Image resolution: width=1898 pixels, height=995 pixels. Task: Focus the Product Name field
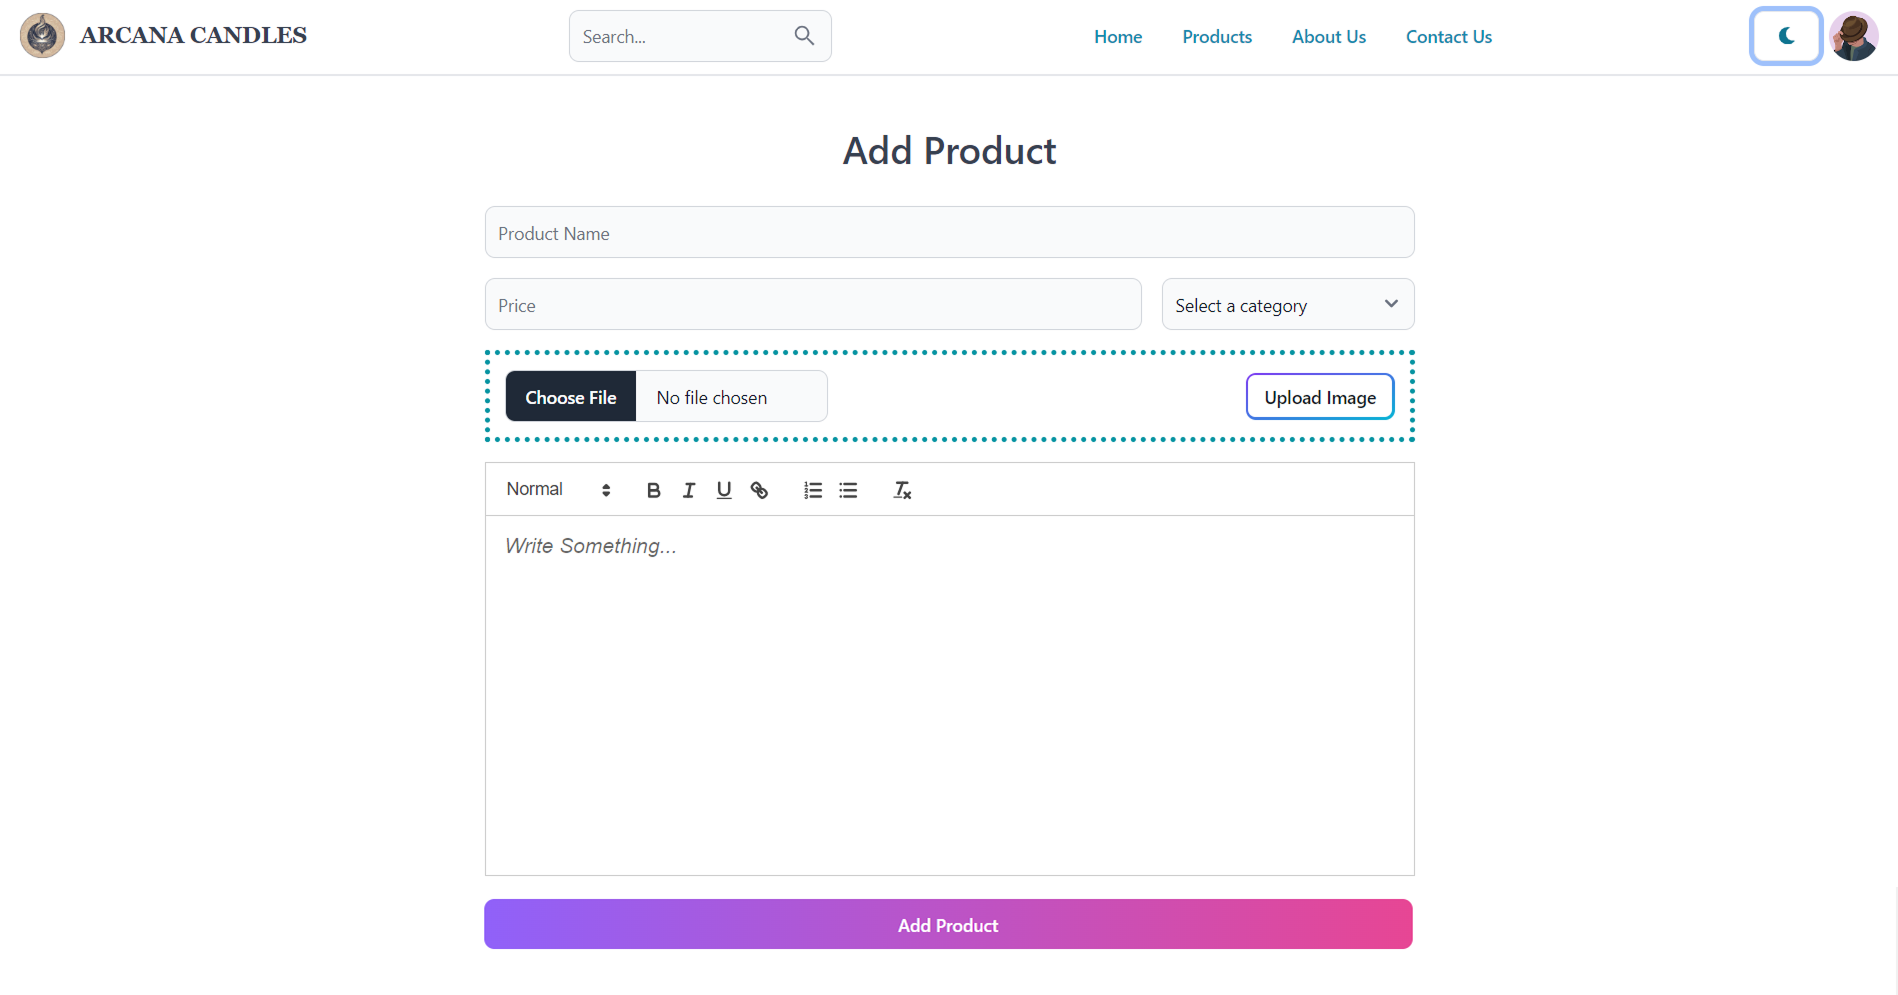949,233
